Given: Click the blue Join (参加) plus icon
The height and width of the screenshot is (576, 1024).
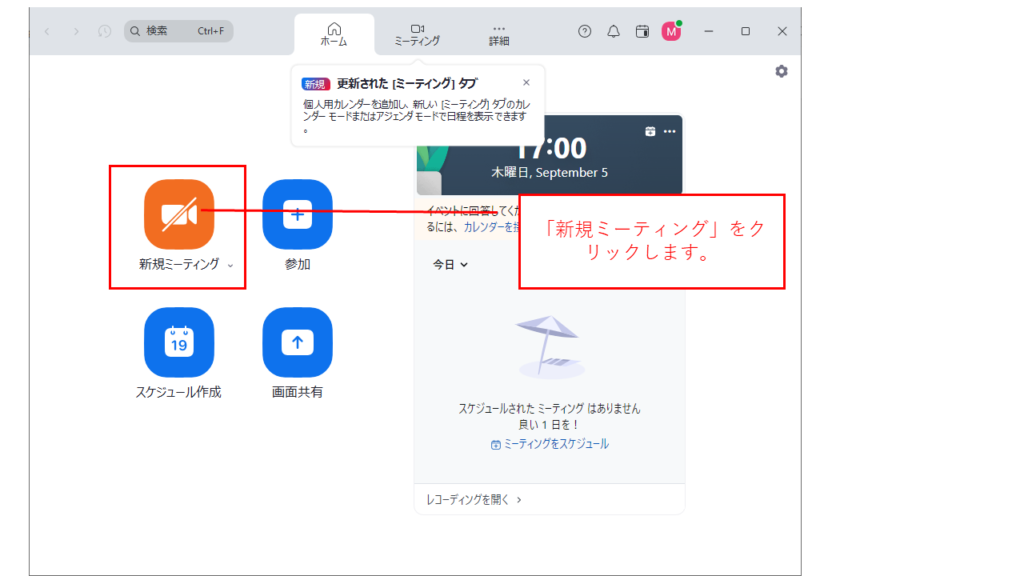Looking at the screenshot, I should click(297, 214).
